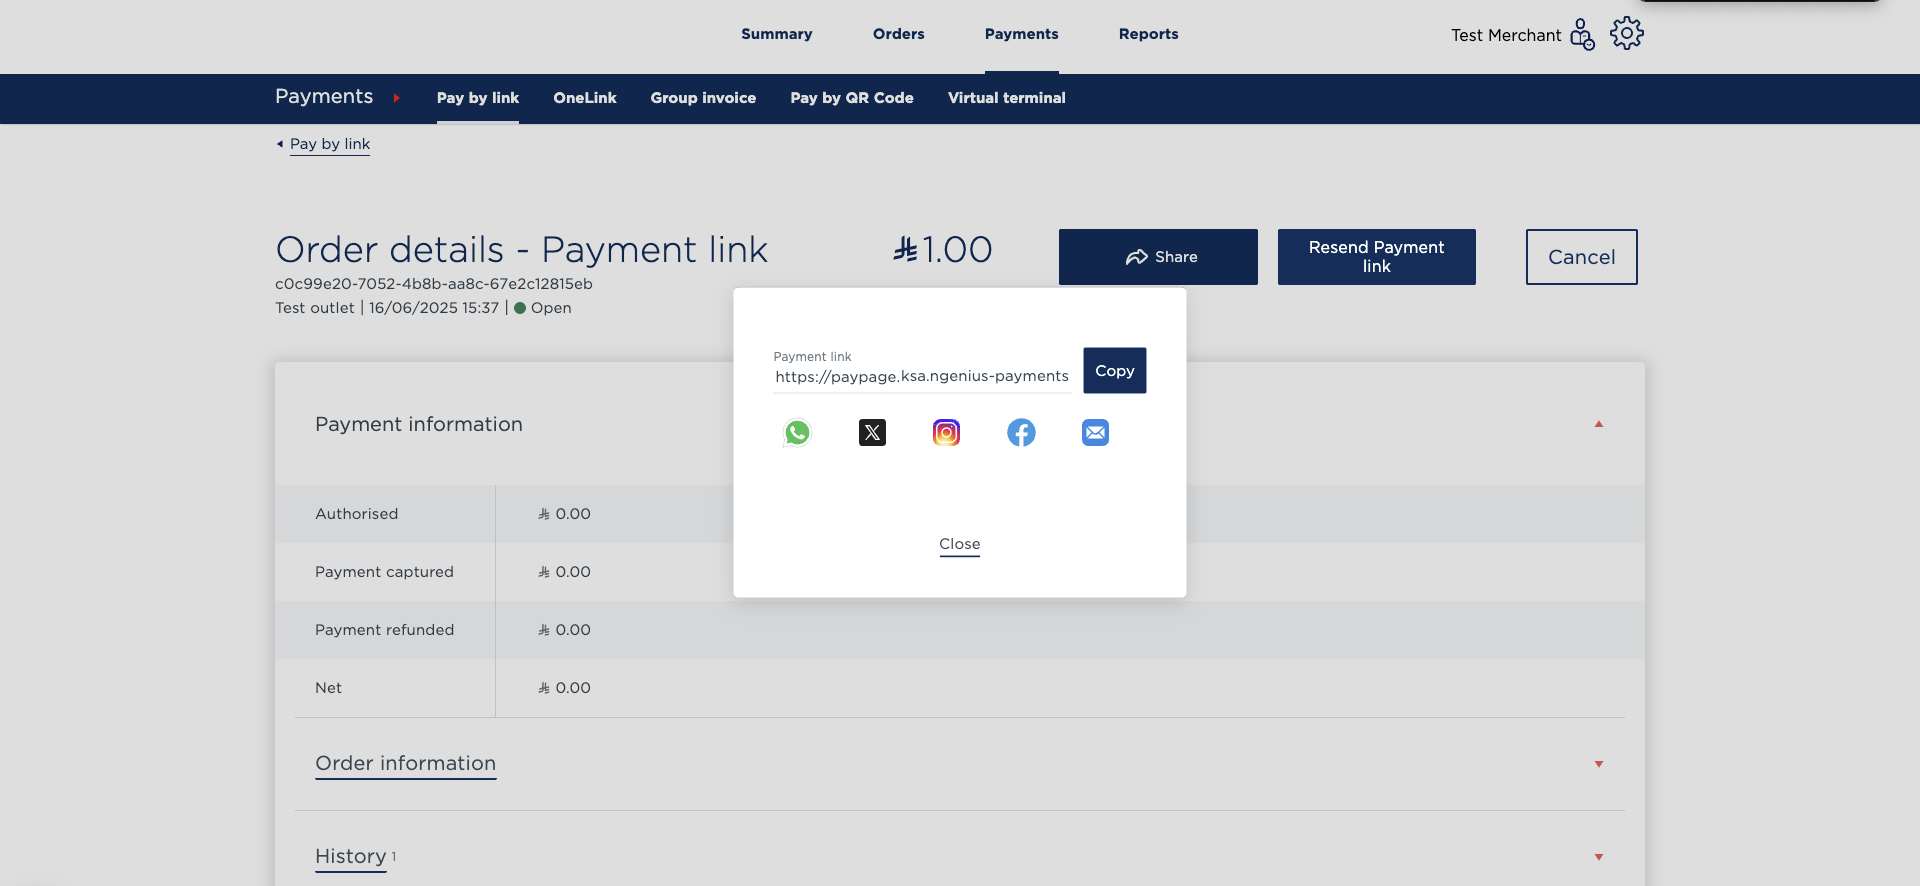Click back arrow beside Pay by link
1920x886 pixels.
tap(280, 144)
